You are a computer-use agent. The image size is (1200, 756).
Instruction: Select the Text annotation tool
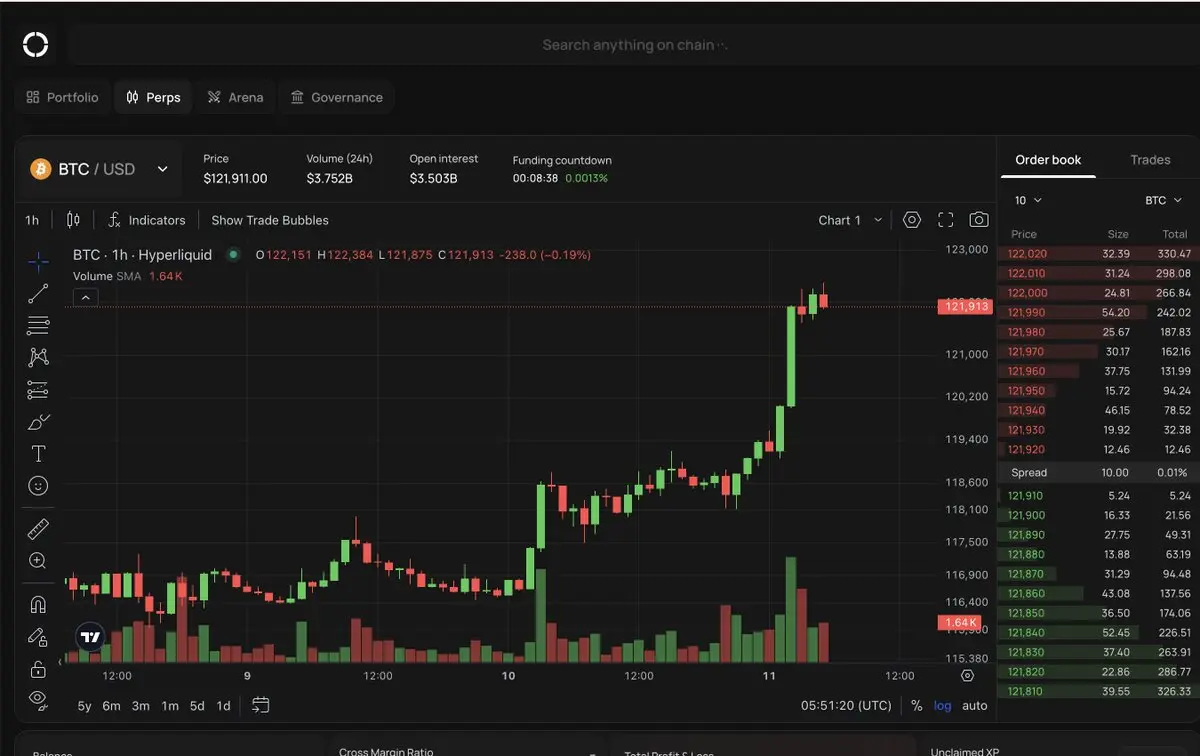point(38,454)
